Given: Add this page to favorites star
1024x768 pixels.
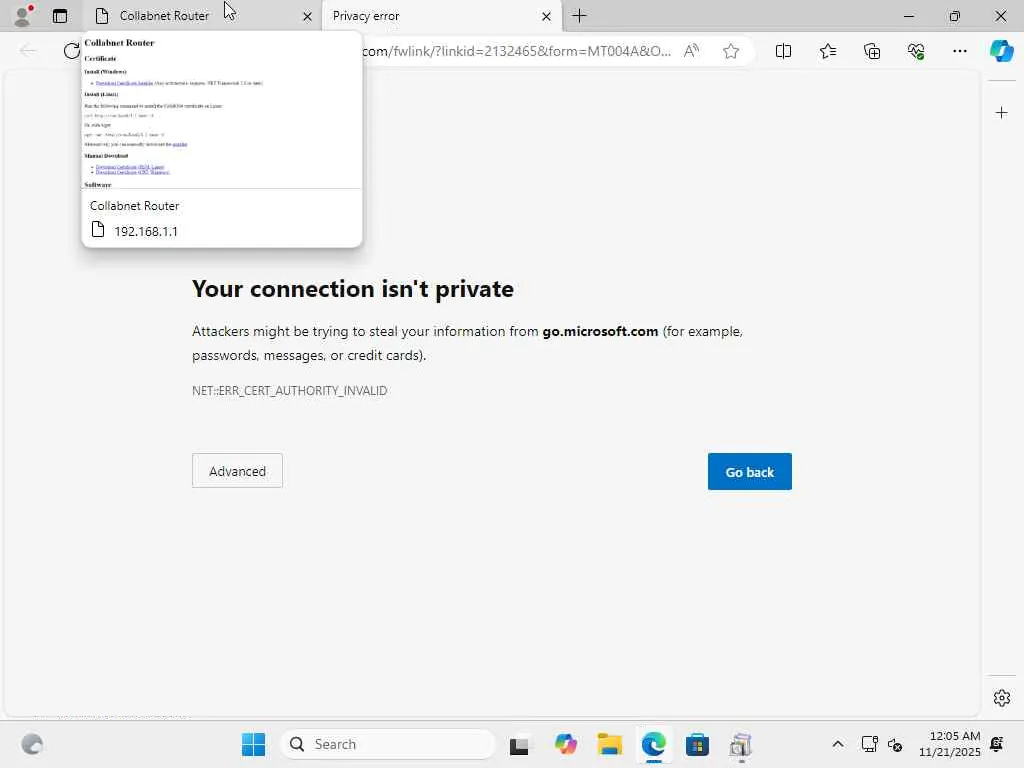Looking at the screenshot, I should (731, 51).
